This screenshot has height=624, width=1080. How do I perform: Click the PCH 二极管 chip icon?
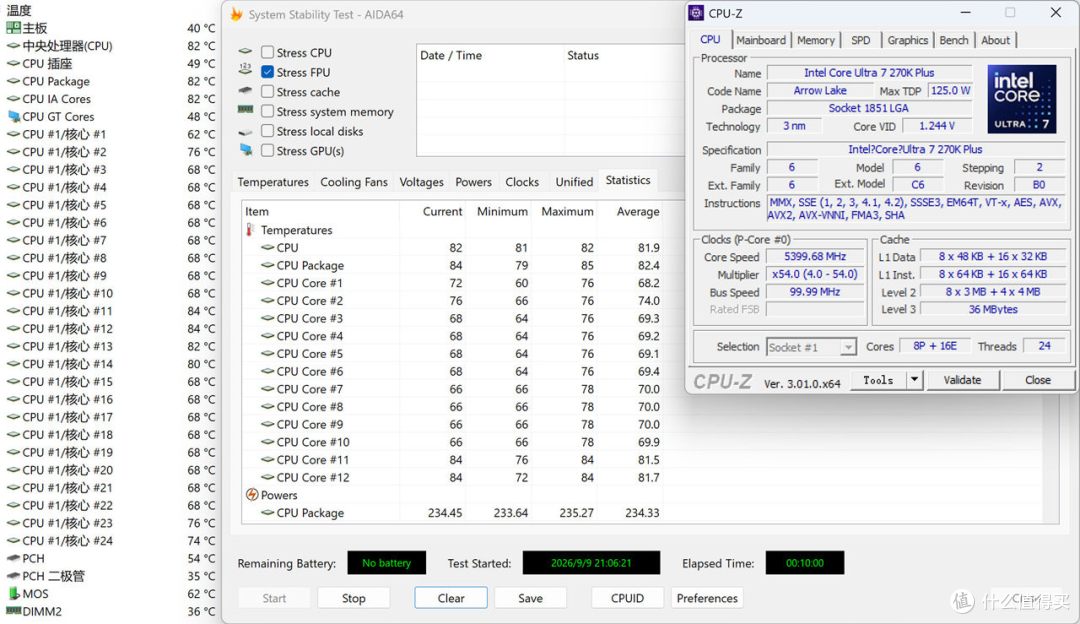tap(13, 576)
